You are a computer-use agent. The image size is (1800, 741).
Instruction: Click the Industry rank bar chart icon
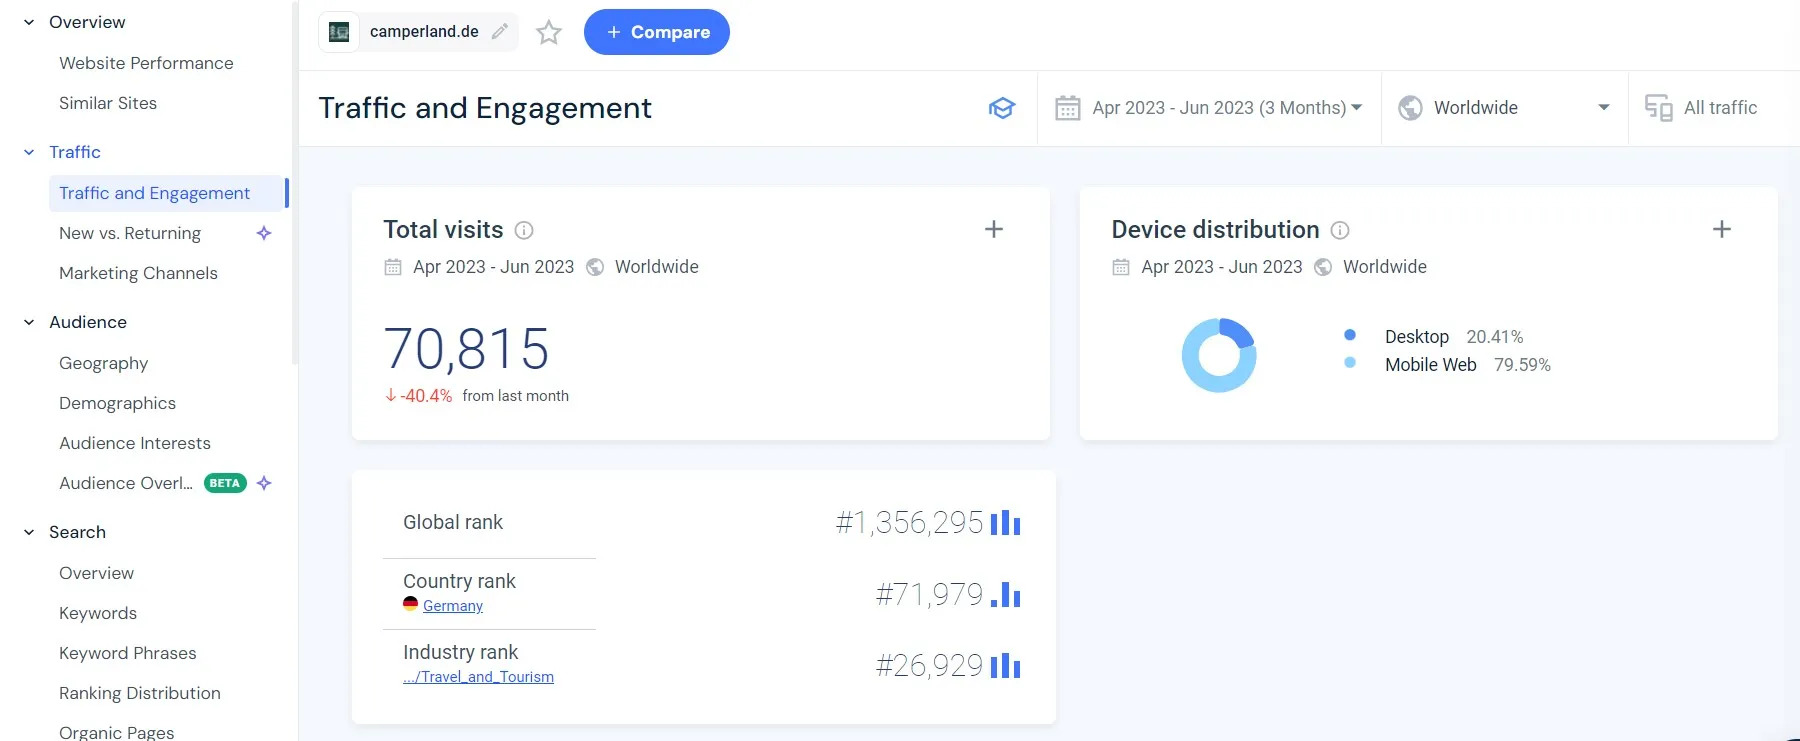click(1005, 666)
